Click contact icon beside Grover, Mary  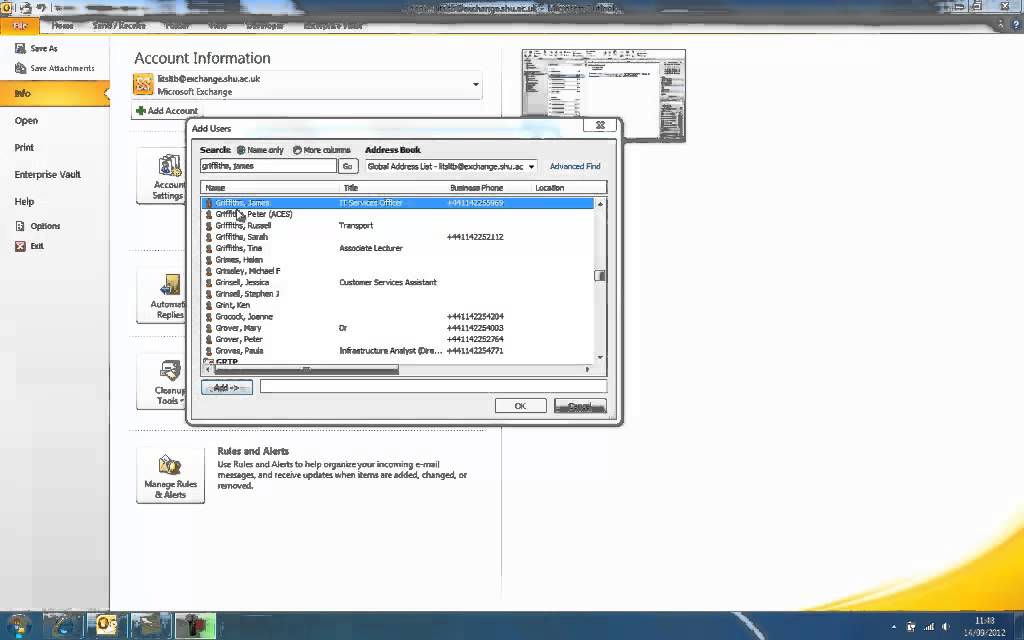(x=209, y=328)
